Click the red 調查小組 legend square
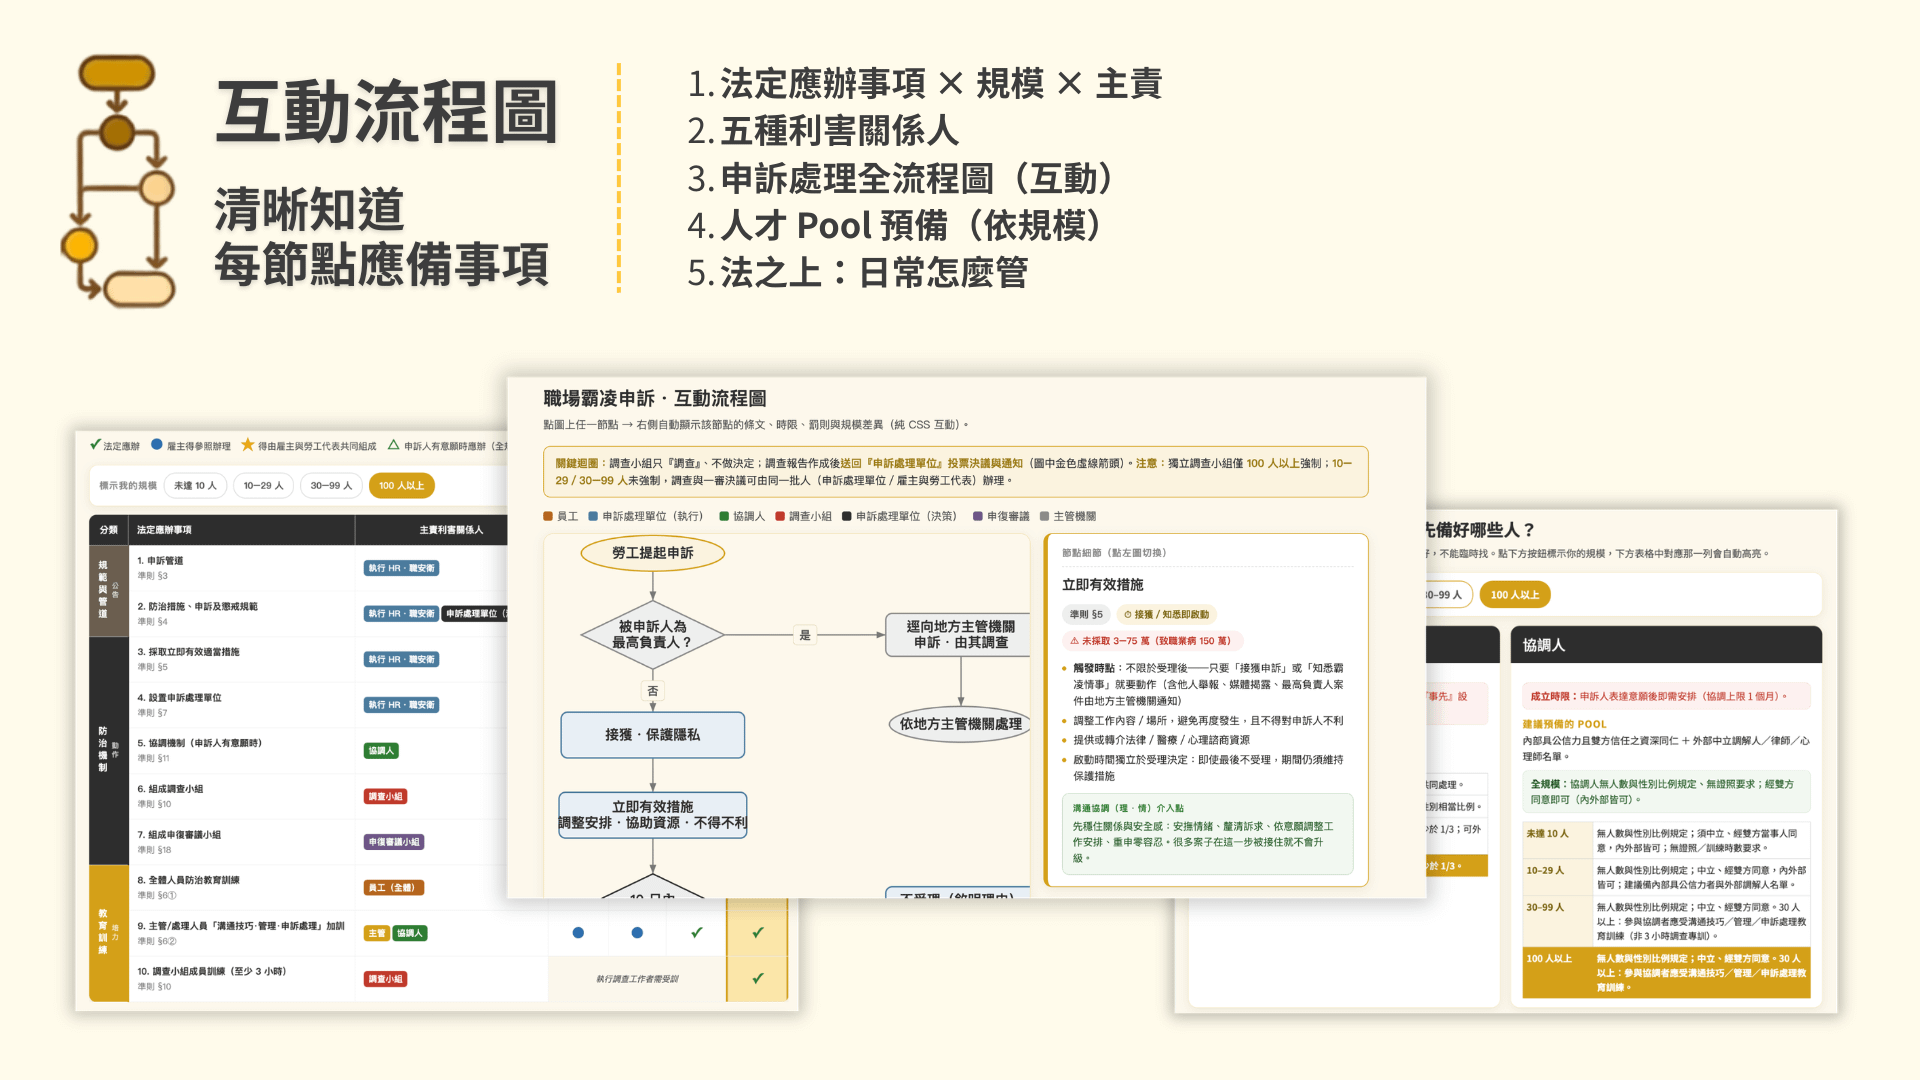This screenshot has height=1080, width=1920. 780,516
